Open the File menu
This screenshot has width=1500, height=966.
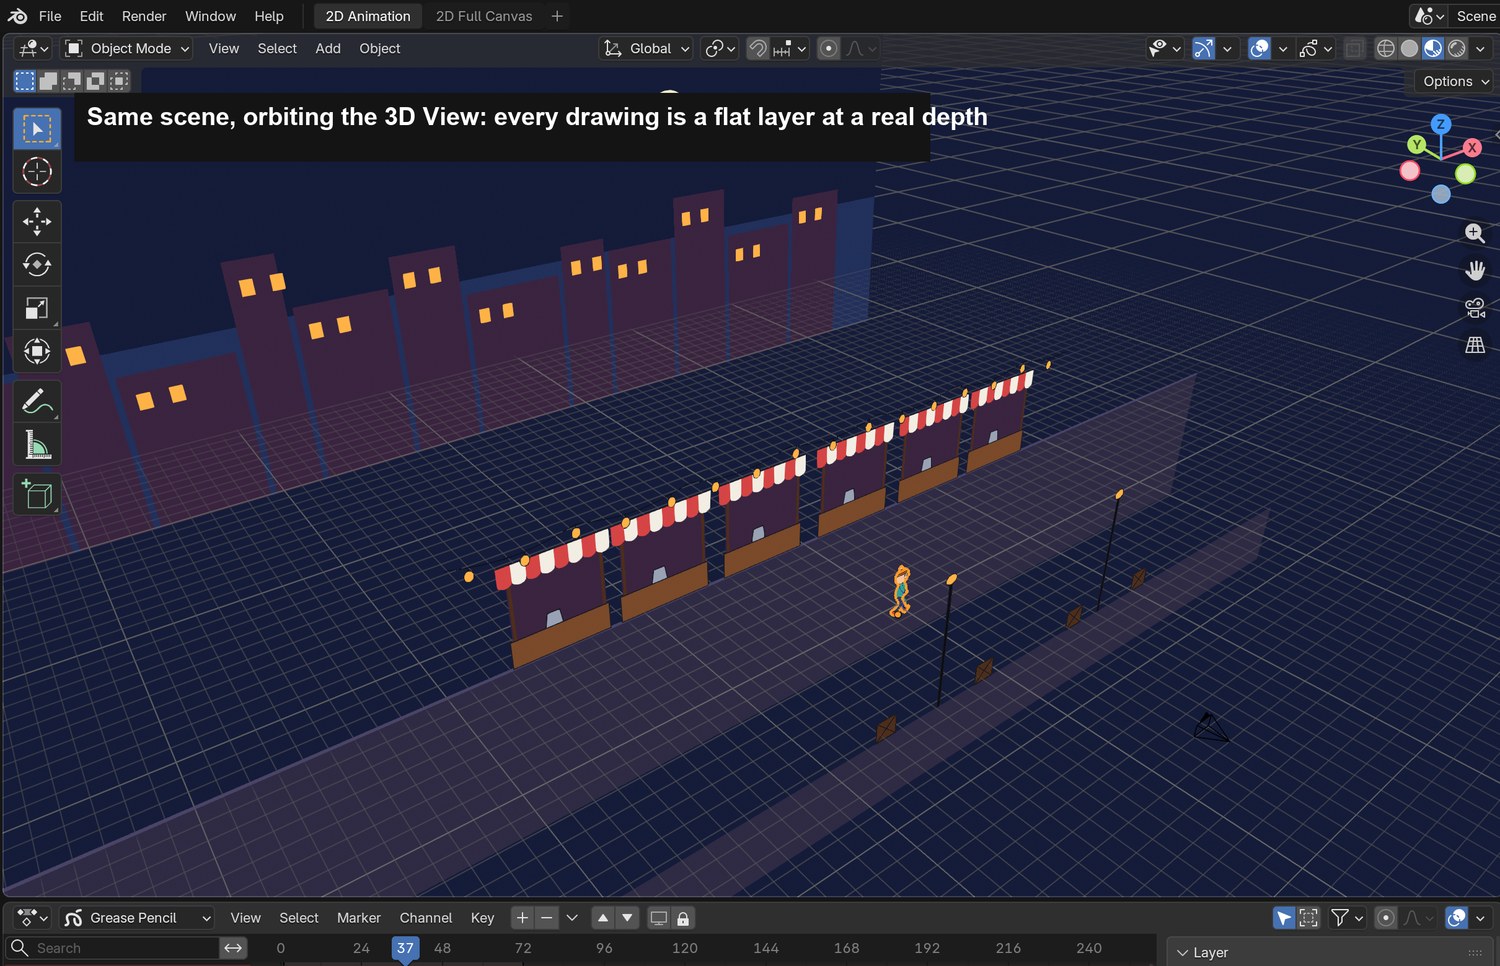[50, 16]
